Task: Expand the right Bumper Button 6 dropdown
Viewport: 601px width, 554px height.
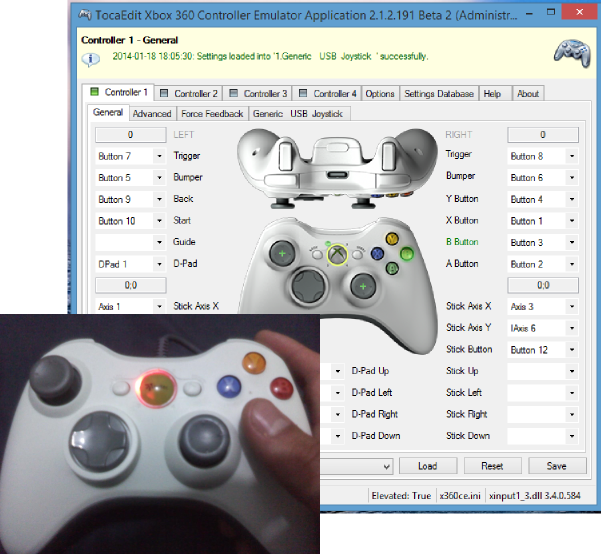Action: (572, 178)
